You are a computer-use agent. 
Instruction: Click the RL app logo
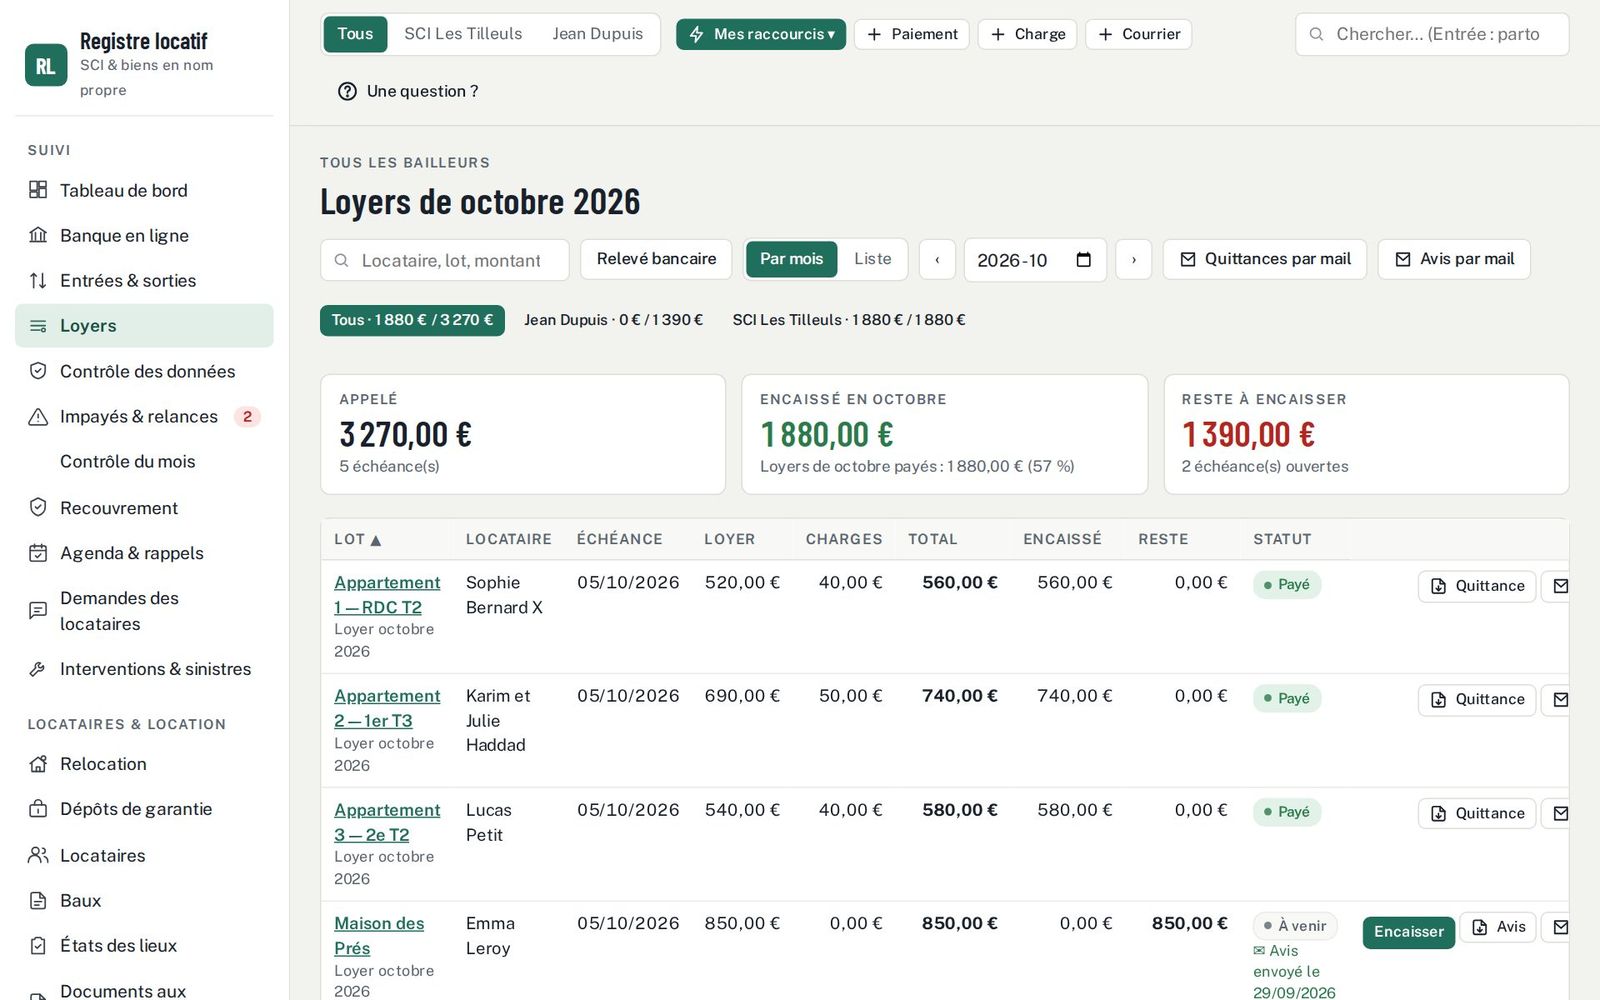[x=46, y=65]
